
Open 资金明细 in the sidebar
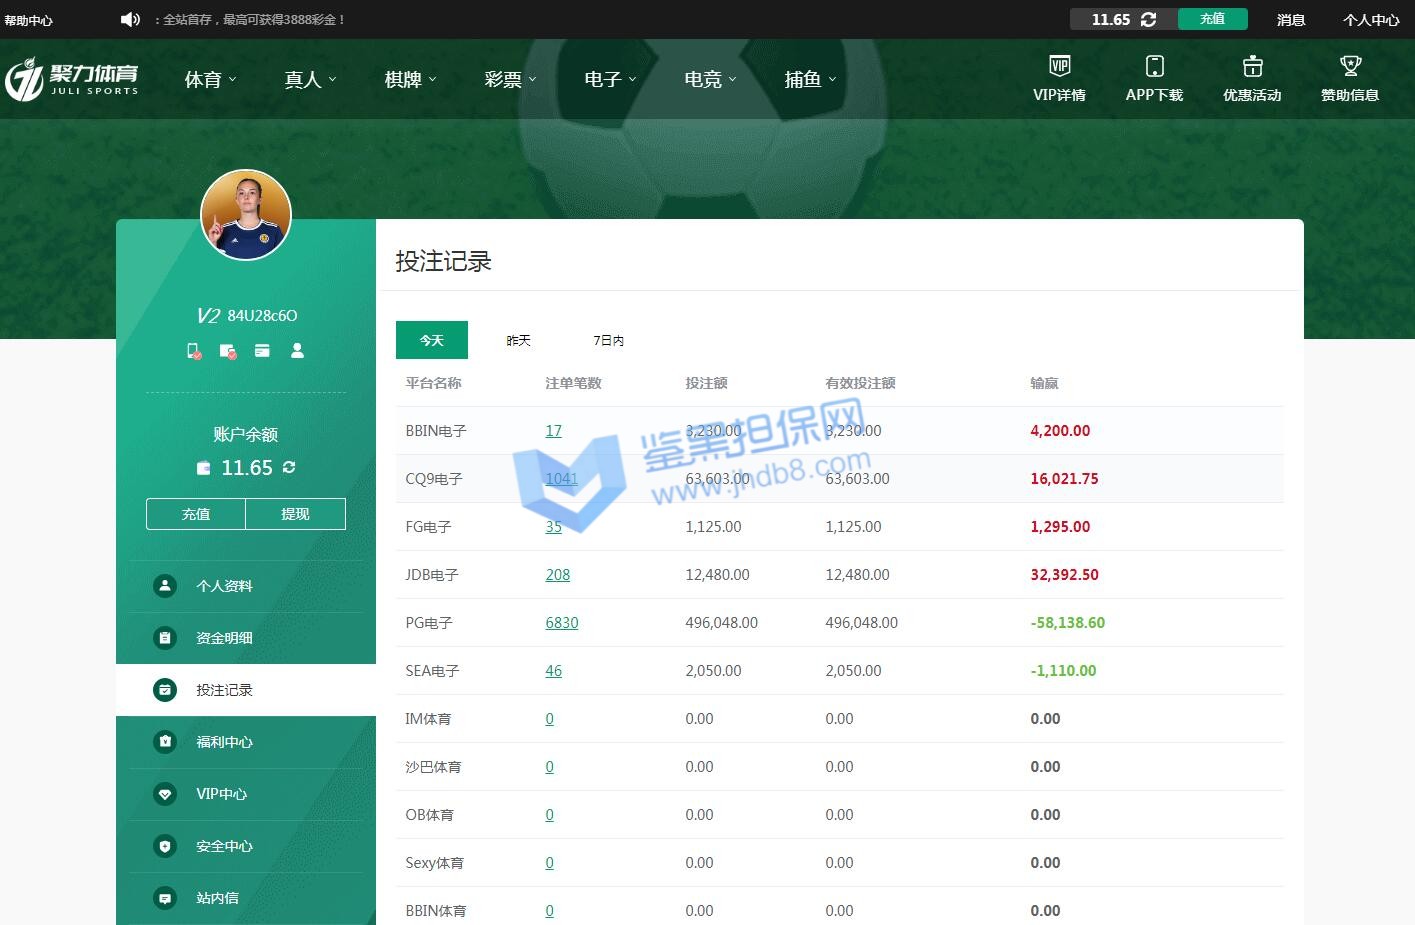click(x=224, y=638)
